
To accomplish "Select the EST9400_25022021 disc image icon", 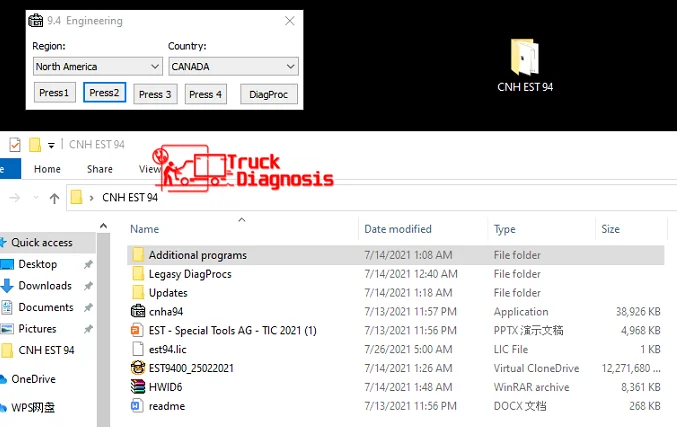I will point(138,368).
